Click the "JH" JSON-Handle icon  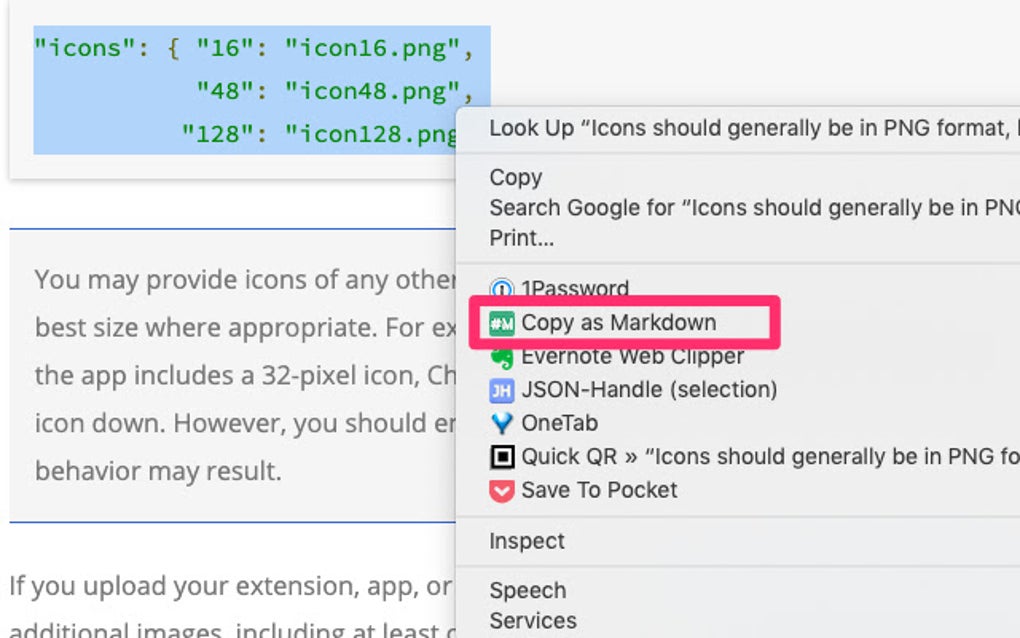click(504, 389)
